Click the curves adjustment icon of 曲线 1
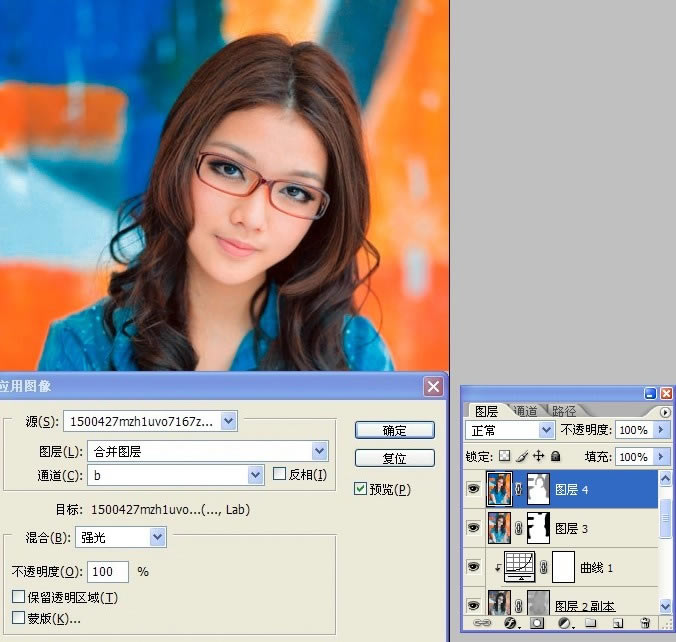Image resolution: width=676 pixels, height=642 pixels. pos(520,567)
